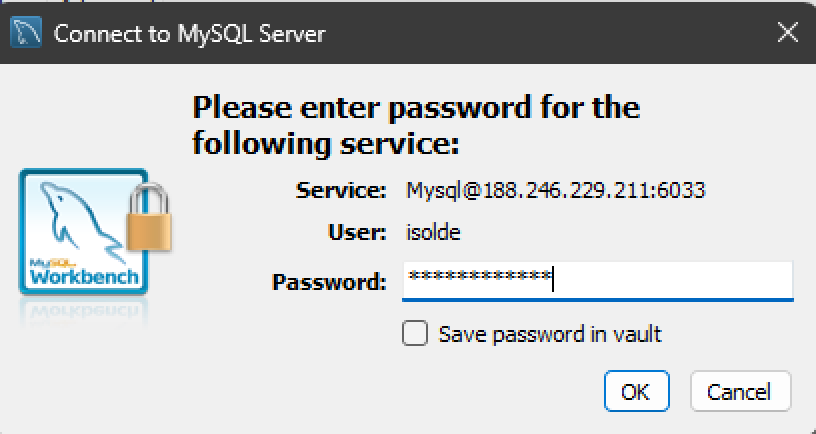Click the bold User: label
Viewport: 816px width, 434px height.
coord(357,233)
